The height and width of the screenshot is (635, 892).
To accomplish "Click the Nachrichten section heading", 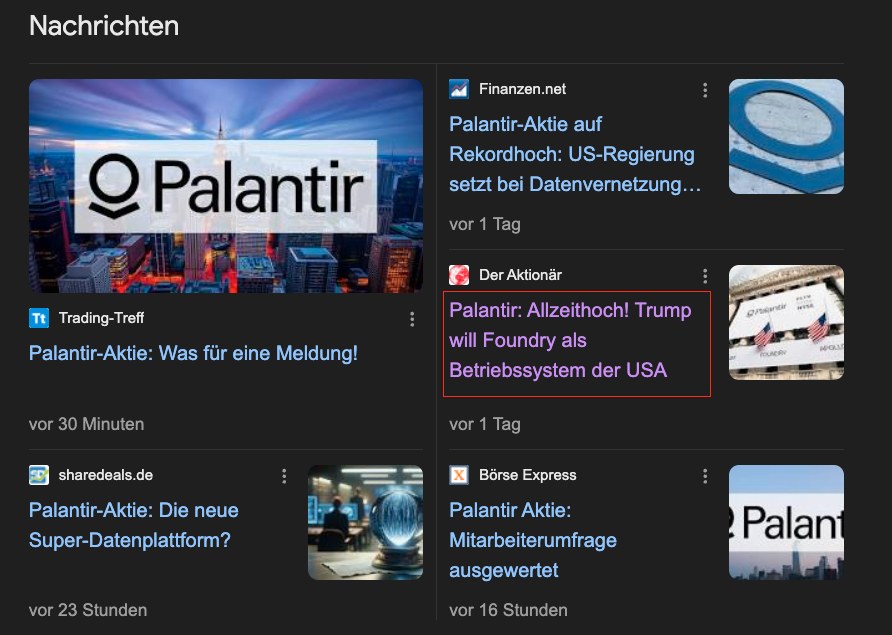I will 104,26.
